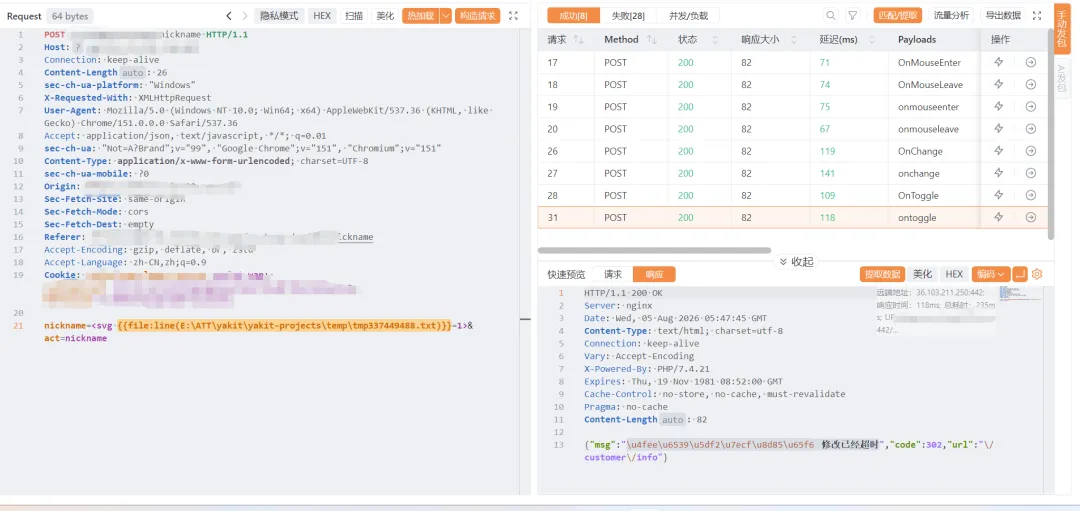Sort results by 延迟(ms) column
This screenshot has width=1080, height=511.
(873, 40)
